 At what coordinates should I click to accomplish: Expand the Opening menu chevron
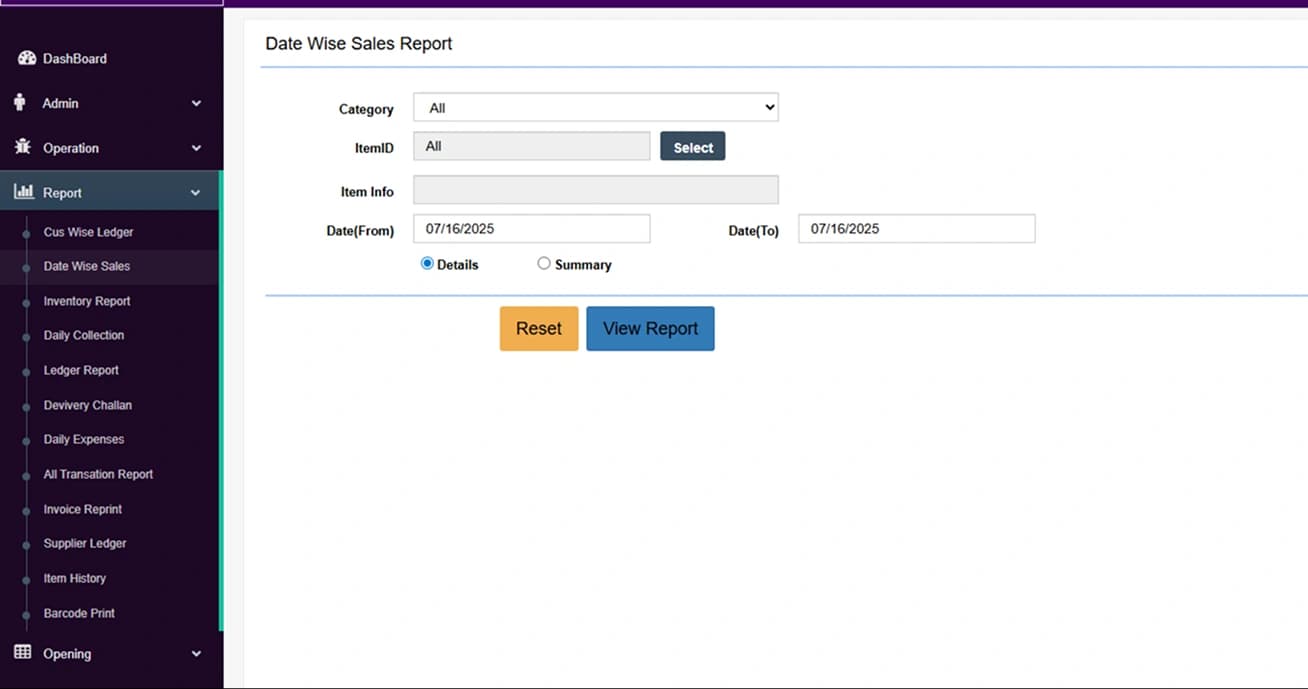[x=196, y=654]
